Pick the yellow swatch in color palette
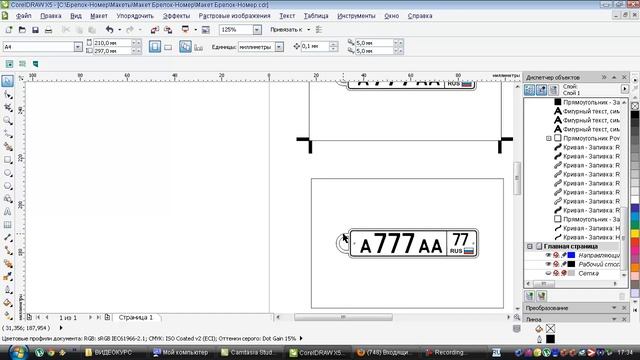 [x=635, y=233]
